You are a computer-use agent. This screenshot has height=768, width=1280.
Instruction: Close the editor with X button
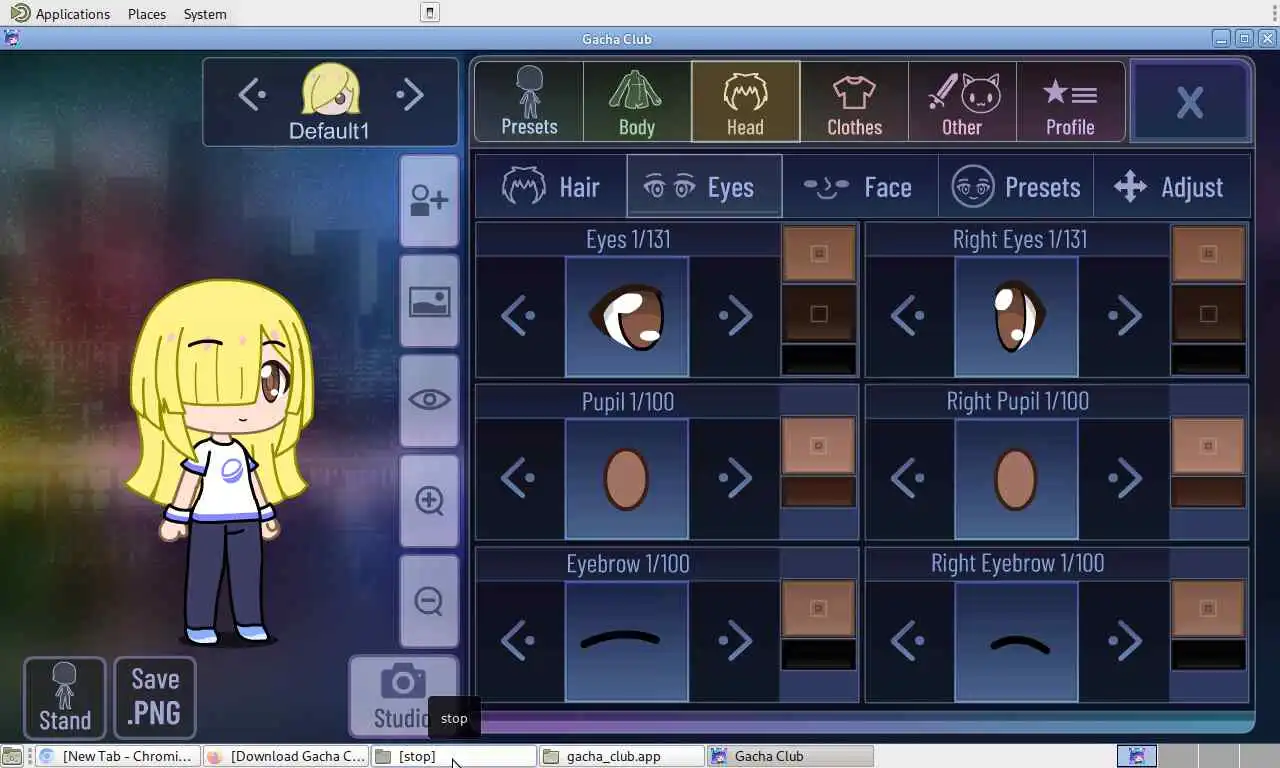(x=1190, y=101)
